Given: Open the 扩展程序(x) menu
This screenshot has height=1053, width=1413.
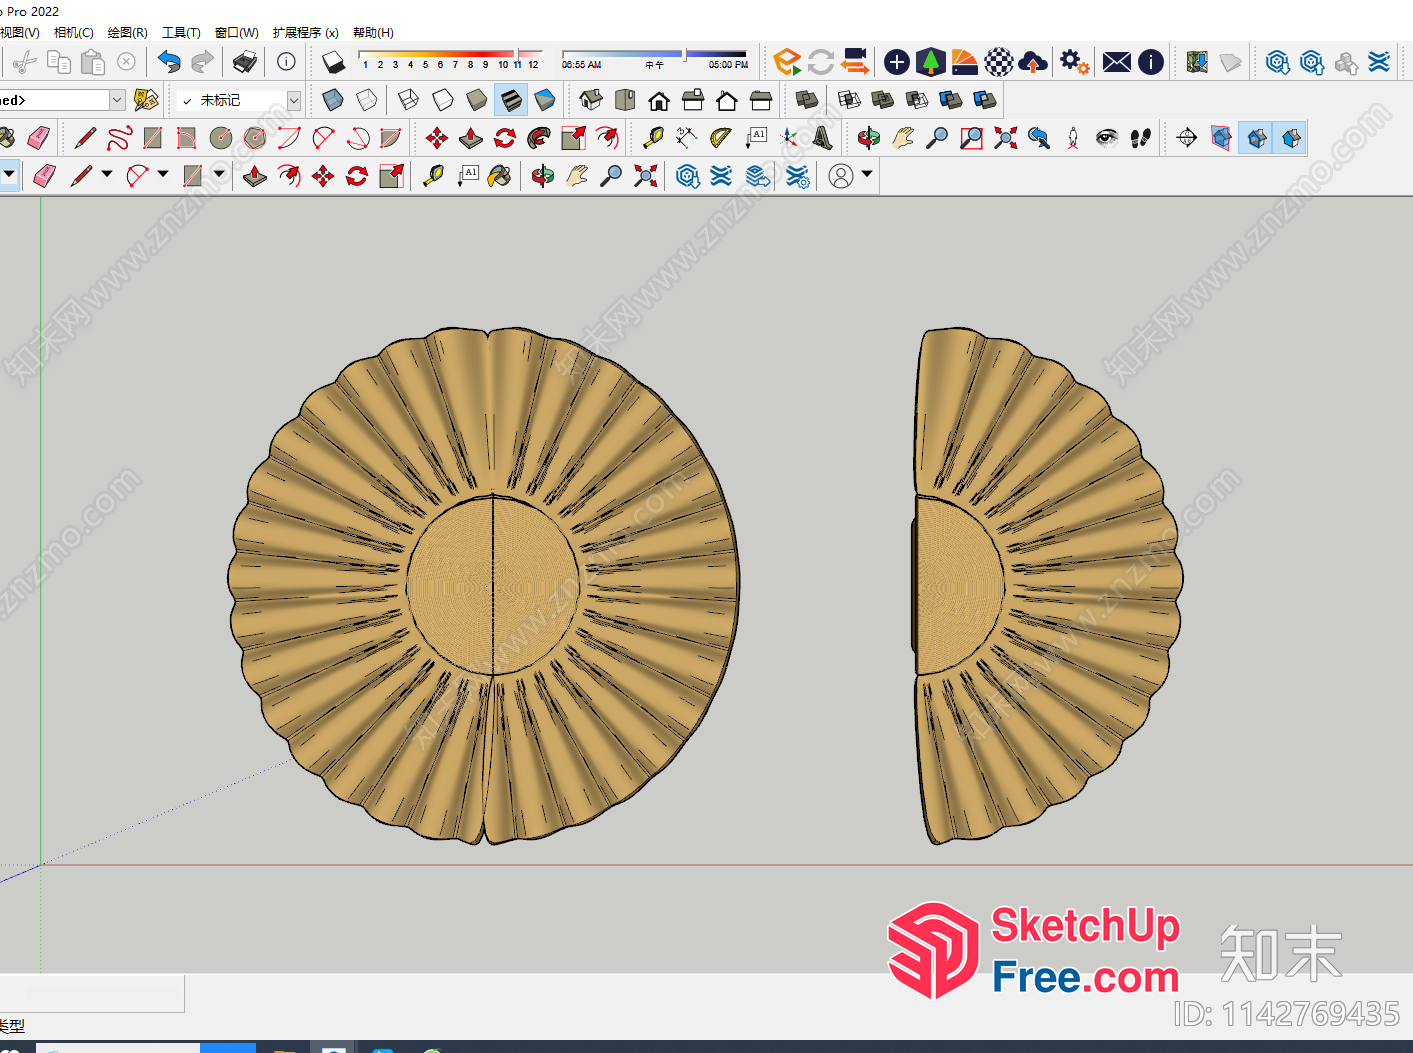Looking at the screenshot, I should [305, 33].
